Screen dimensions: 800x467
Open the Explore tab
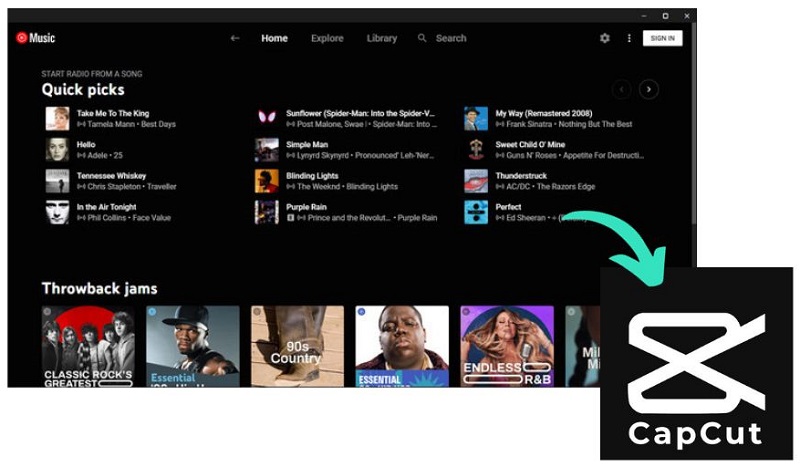pyautogui.click(x=327, y=38)
